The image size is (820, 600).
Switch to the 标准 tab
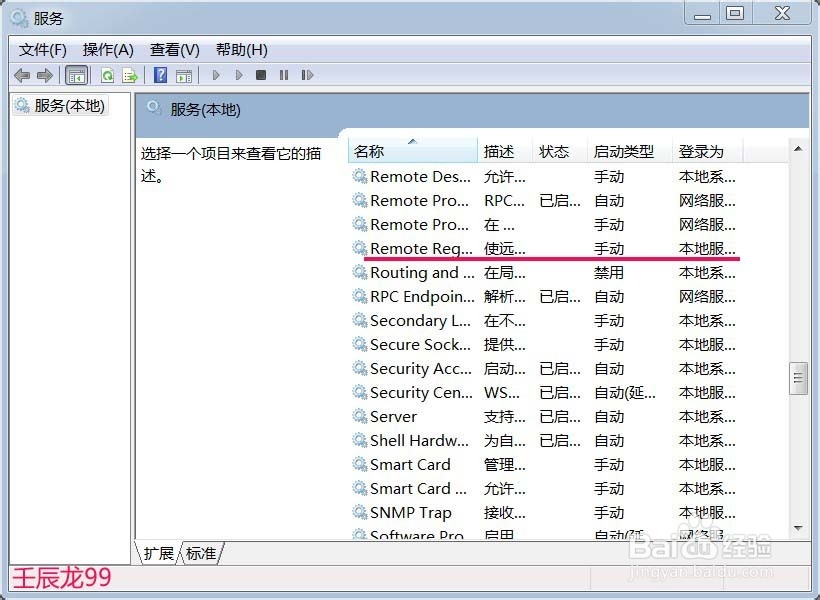[200, 553]
